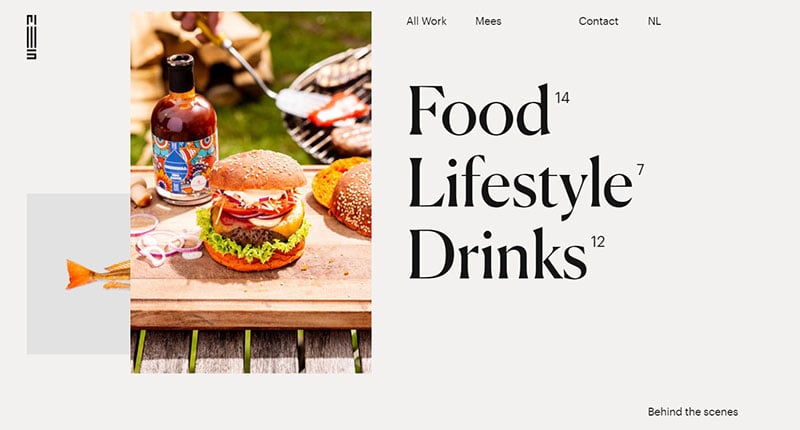Click the gray panel behind the photo

pyautogui.click(x=78, y=273)
